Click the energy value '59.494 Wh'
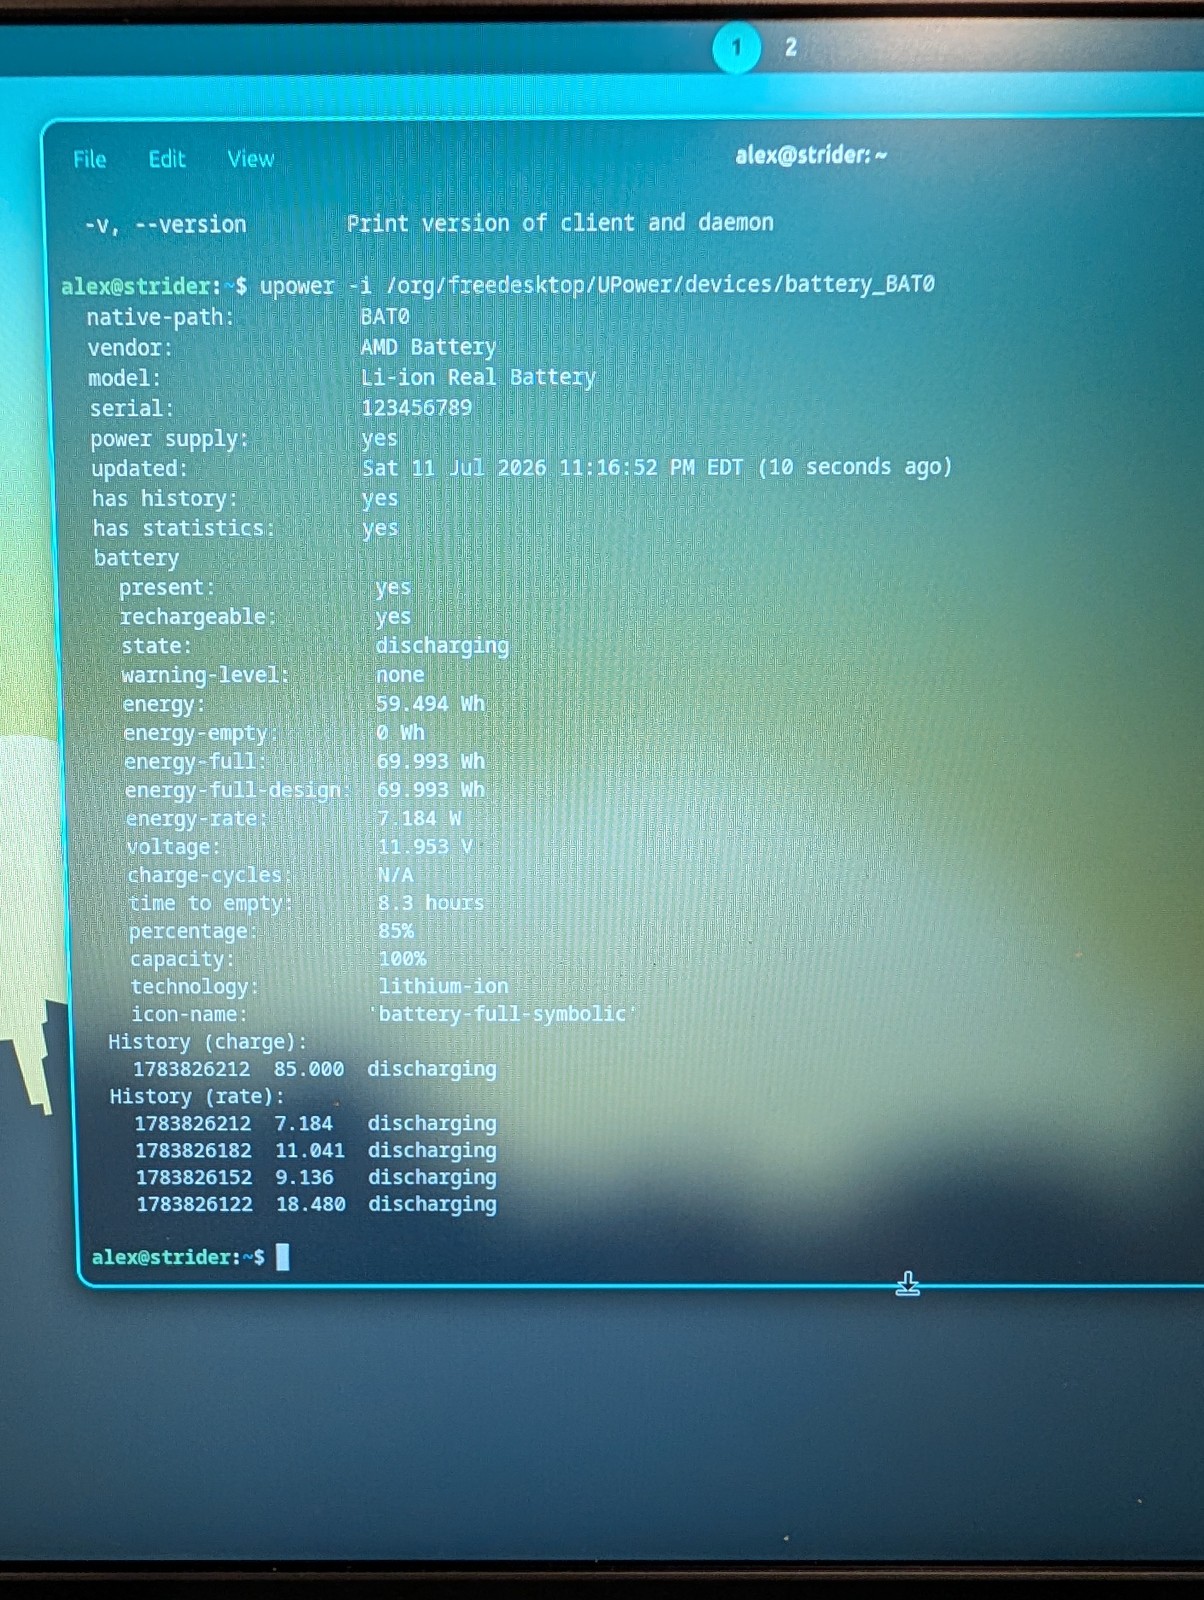 coord(430,704)
